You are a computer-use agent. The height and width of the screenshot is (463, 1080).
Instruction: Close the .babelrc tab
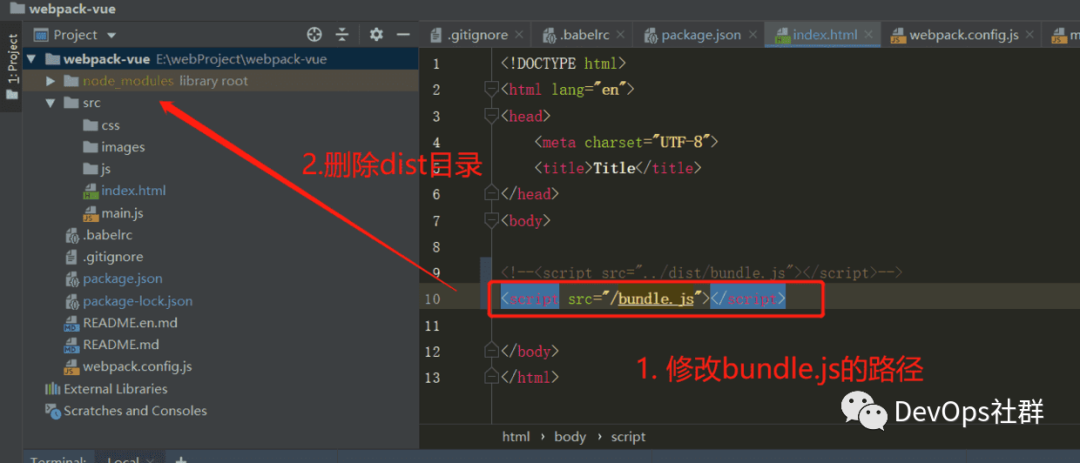[x=621, y=34]
